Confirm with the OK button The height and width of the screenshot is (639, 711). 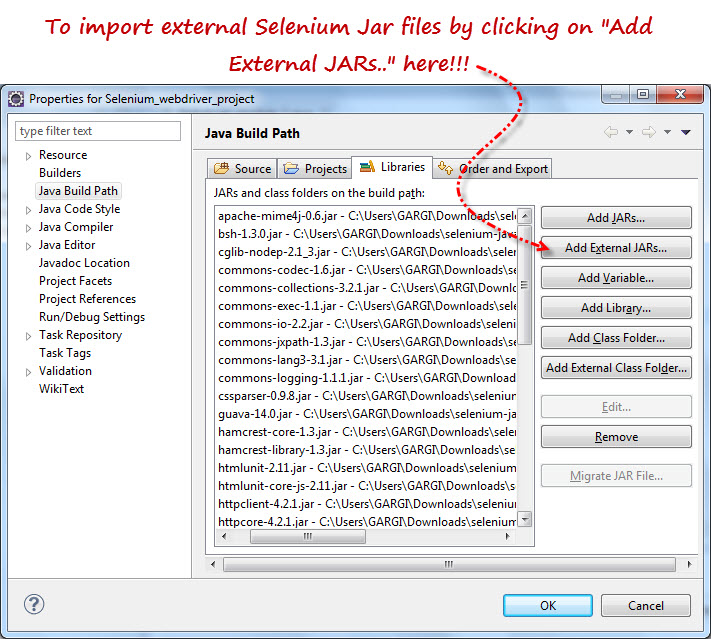tap(548, 605)
